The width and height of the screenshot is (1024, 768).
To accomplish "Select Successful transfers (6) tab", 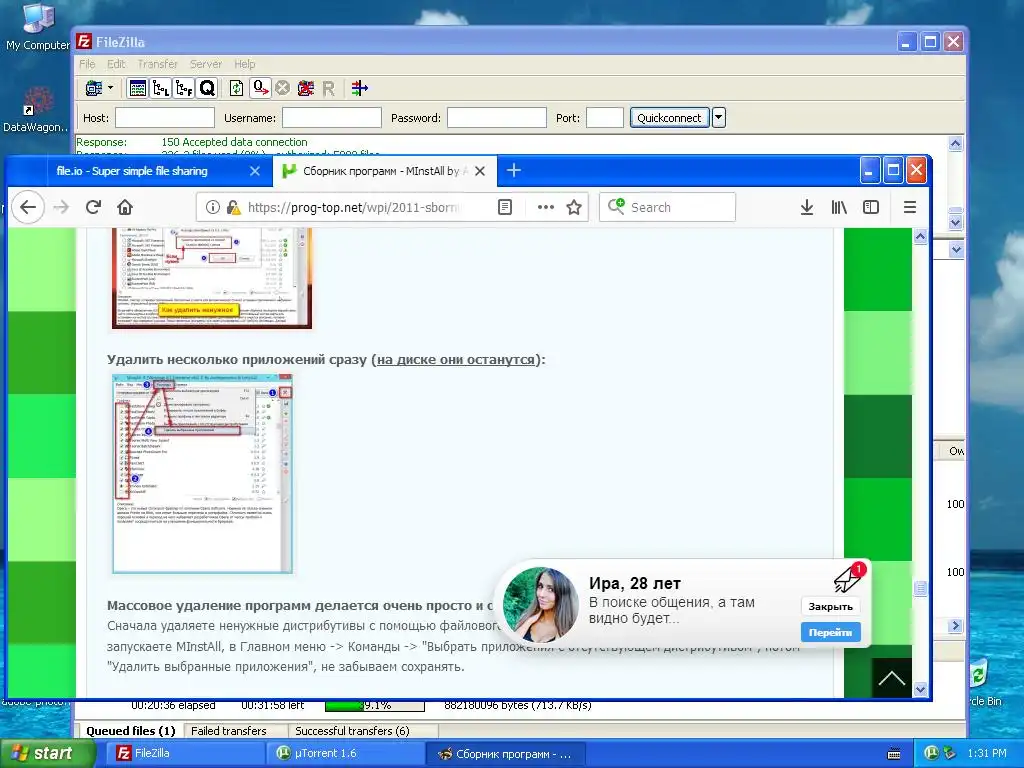I will [x=353, y=731].
